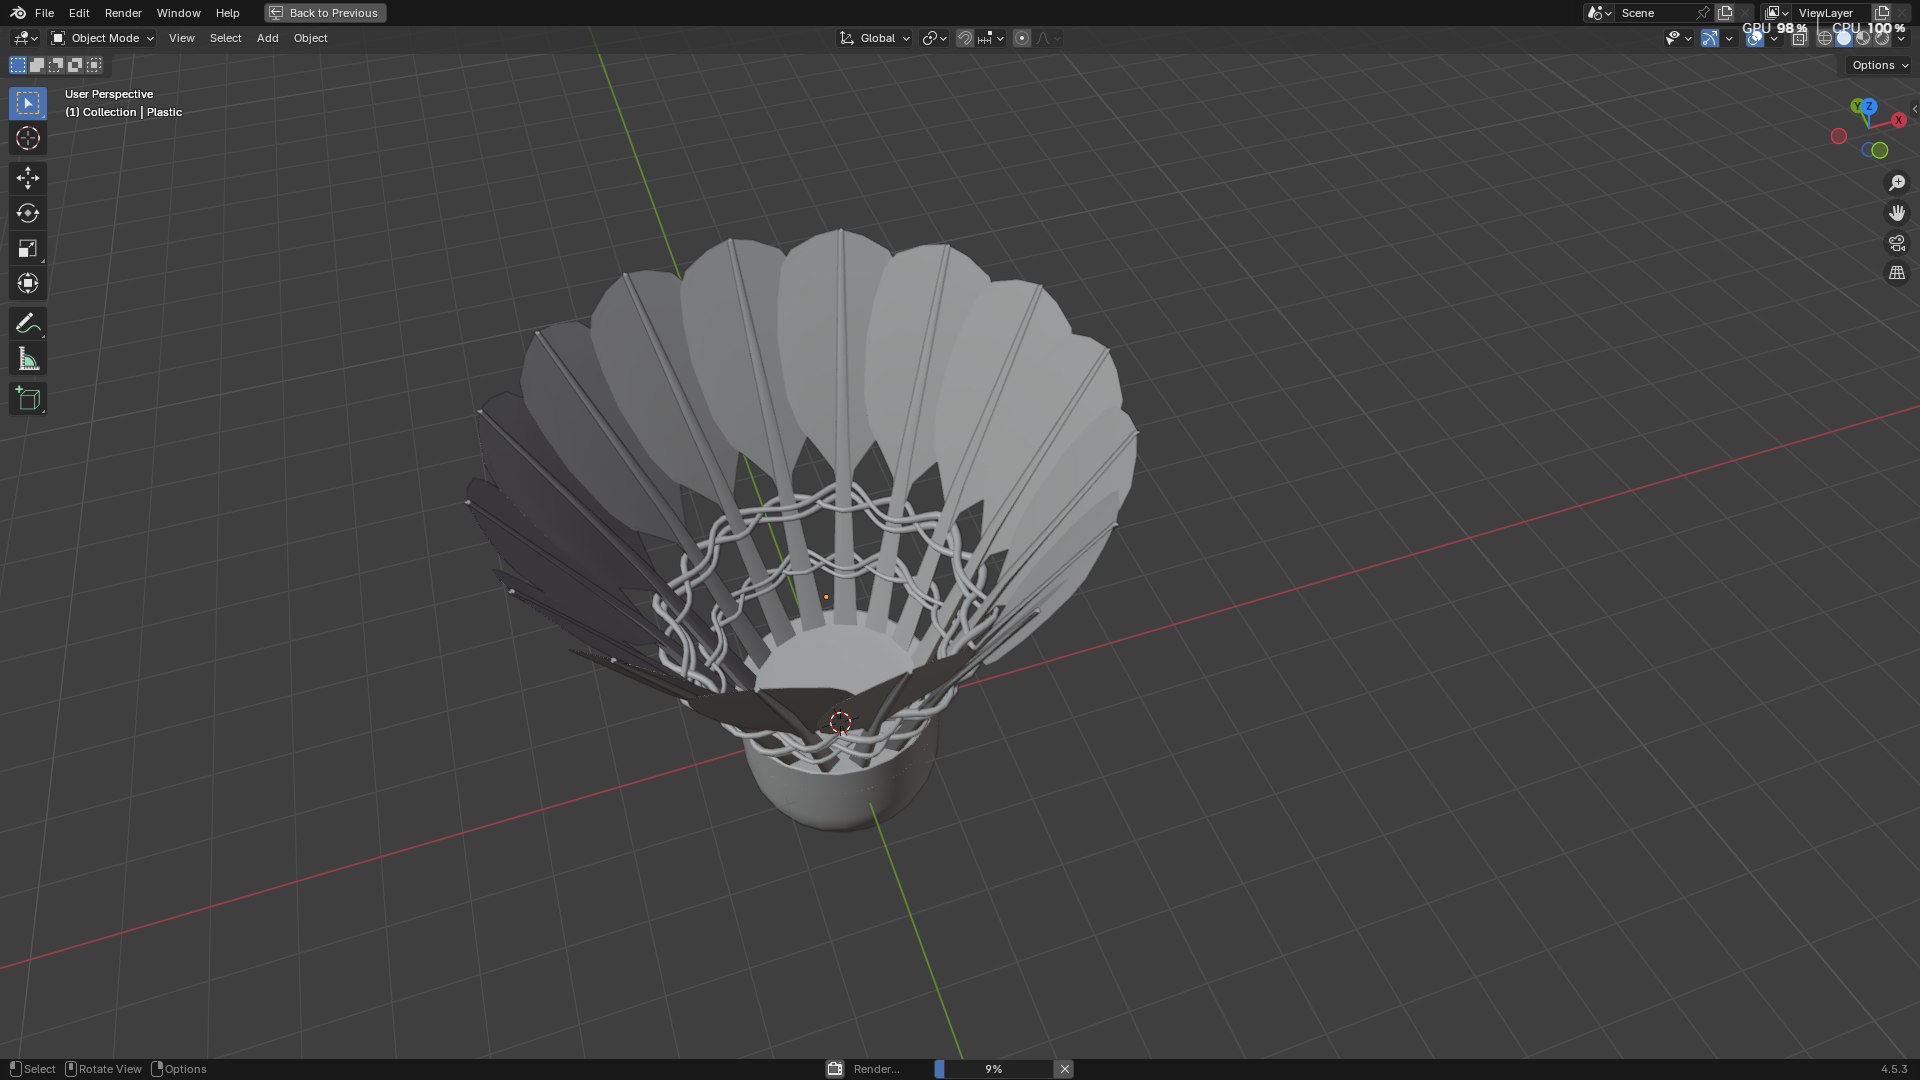Open the Render menu

tap(123, 13)
